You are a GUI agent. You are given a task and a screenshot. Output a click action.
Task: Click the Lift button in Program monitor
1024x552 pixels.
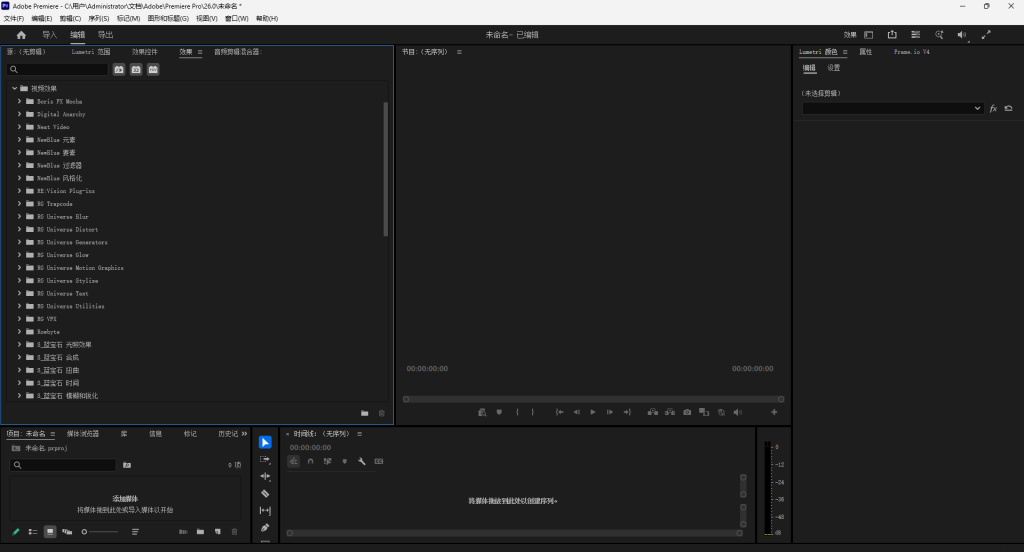click(652, 412)
